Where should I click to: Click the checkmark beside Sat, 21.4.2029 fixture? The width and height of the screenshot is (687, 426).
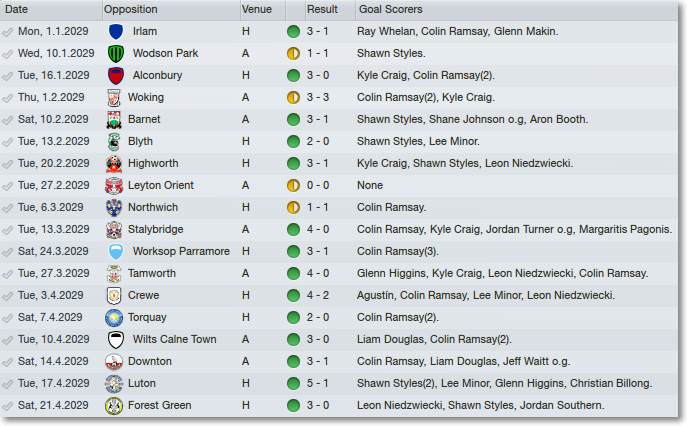(x=7, y=406)
